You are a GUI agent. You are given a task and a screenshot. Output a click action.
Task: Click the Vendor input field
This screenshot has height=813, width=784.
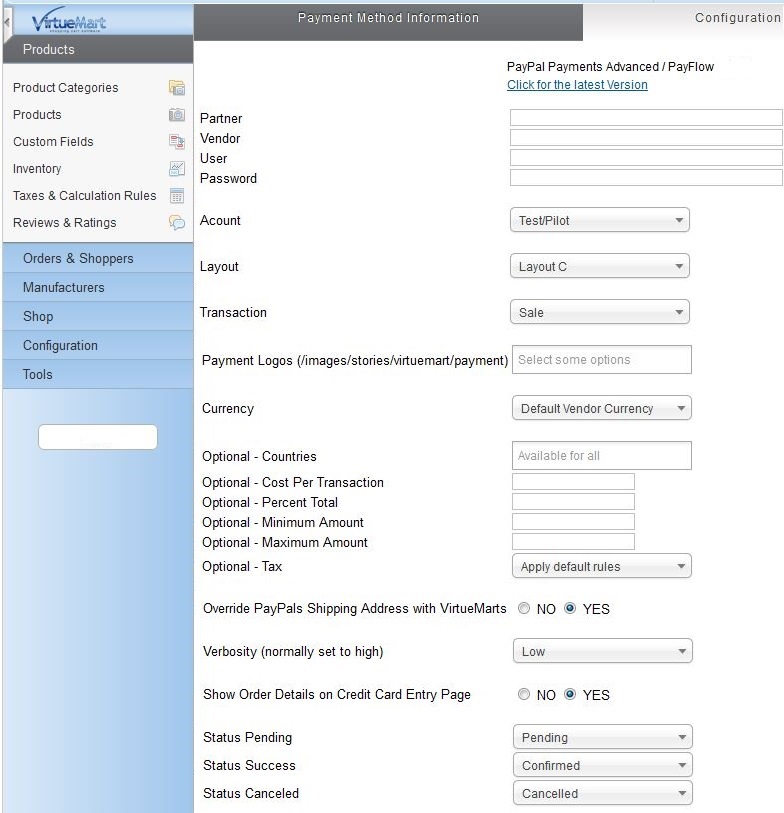click(x=646, y=137)
